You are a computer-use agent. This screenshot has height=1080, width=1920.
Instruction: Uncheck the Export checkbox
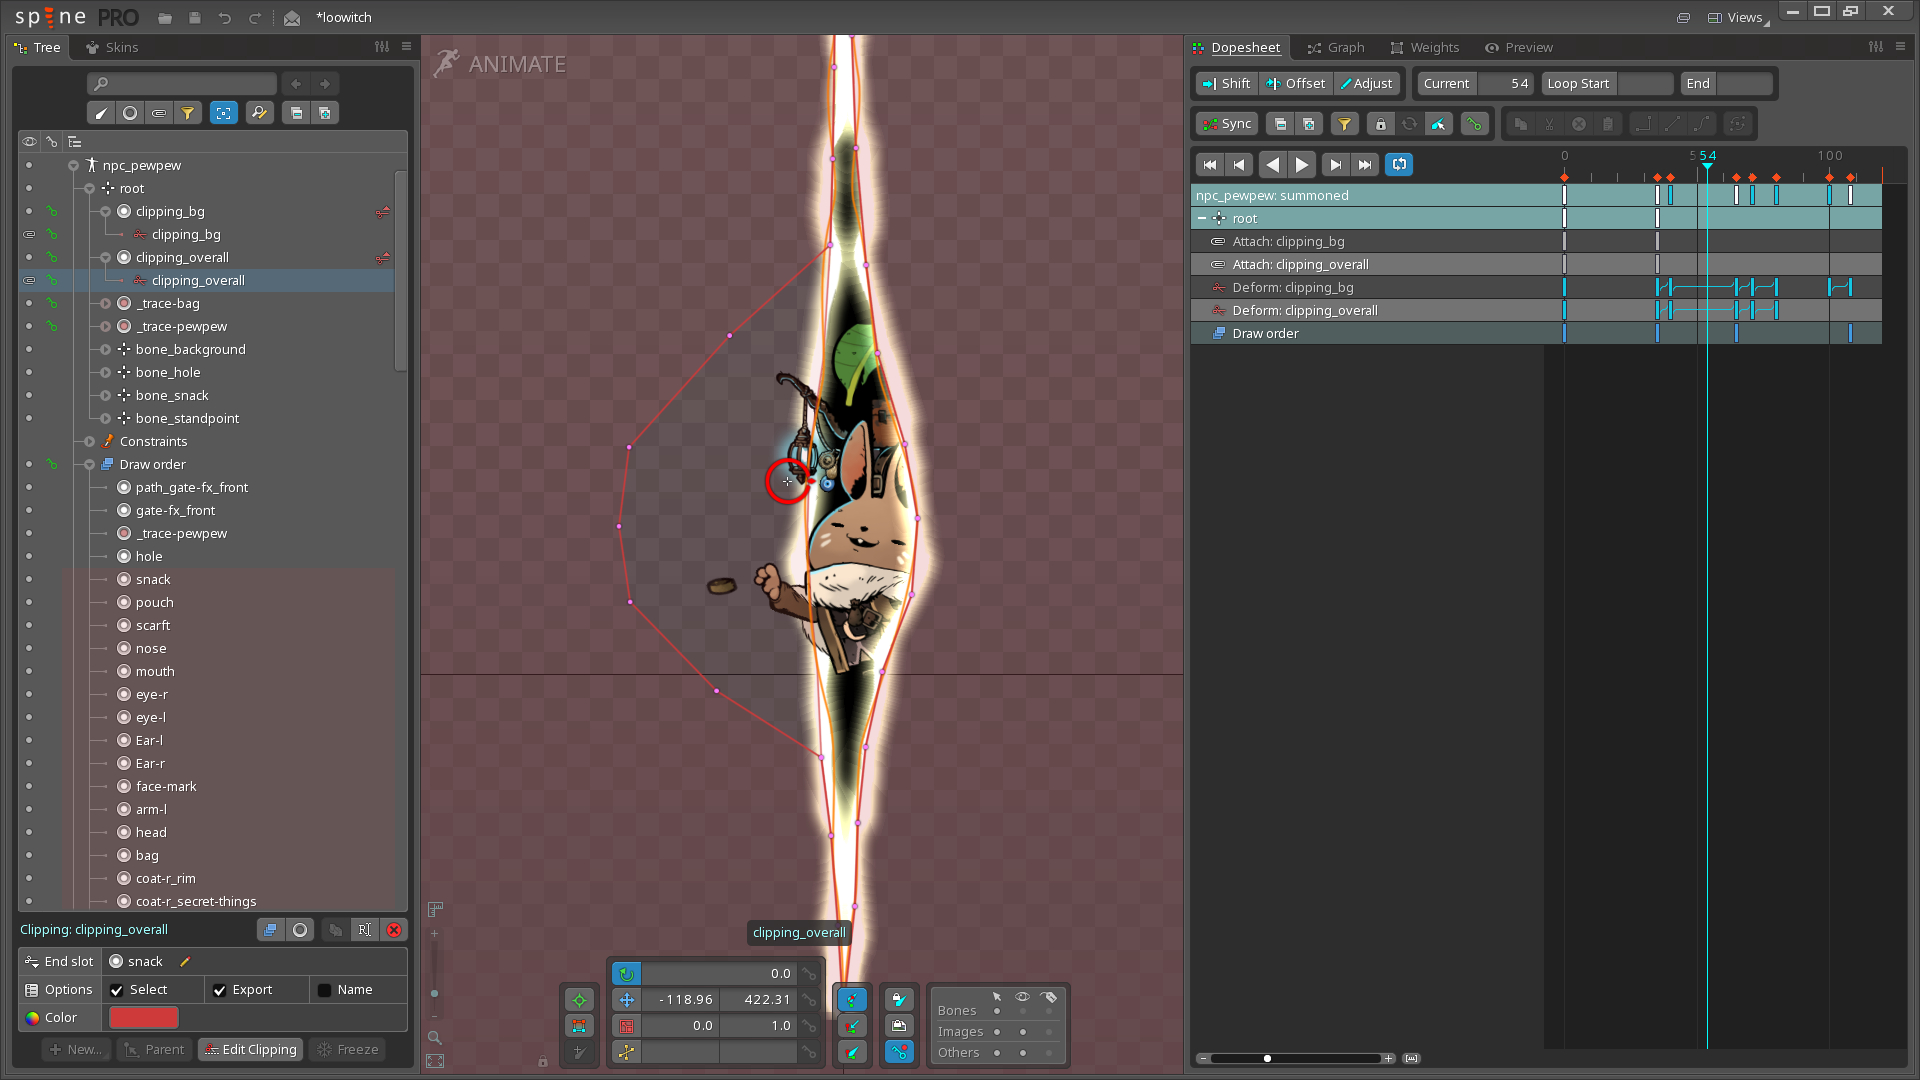pos(220,990)
